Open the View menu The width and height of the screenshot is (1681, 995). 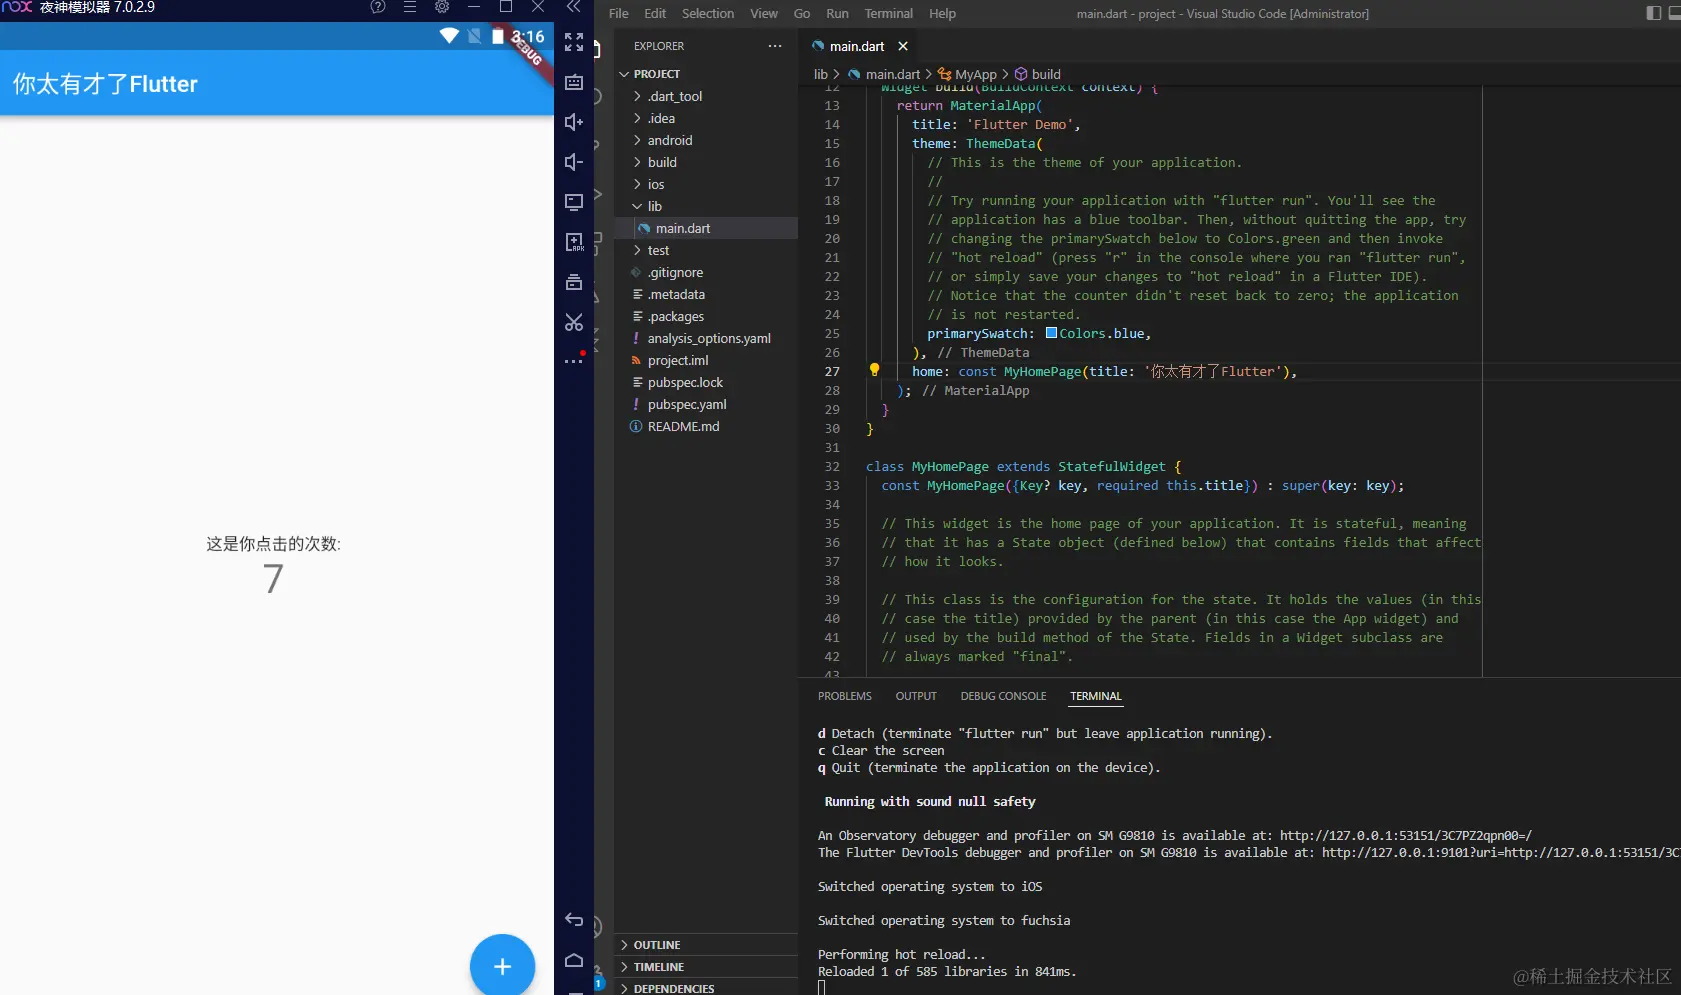pyautogui.click(x=764, y=13)
